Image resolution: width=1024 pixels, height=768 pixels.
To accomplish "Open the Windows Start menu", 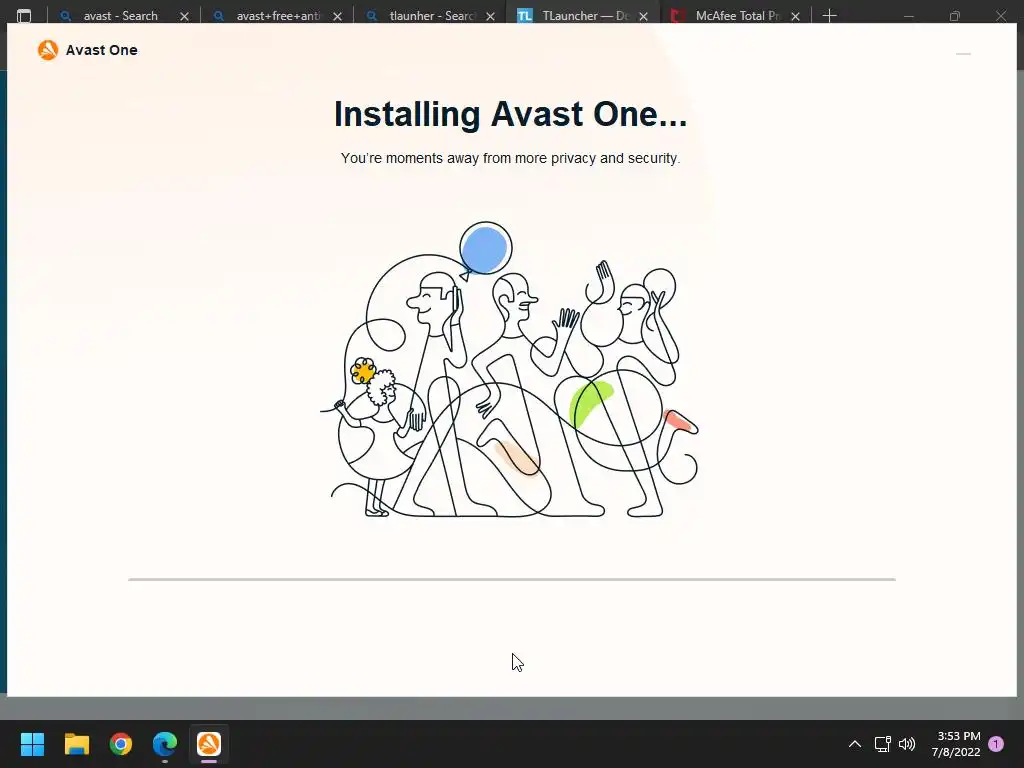I will click(32, 744).
